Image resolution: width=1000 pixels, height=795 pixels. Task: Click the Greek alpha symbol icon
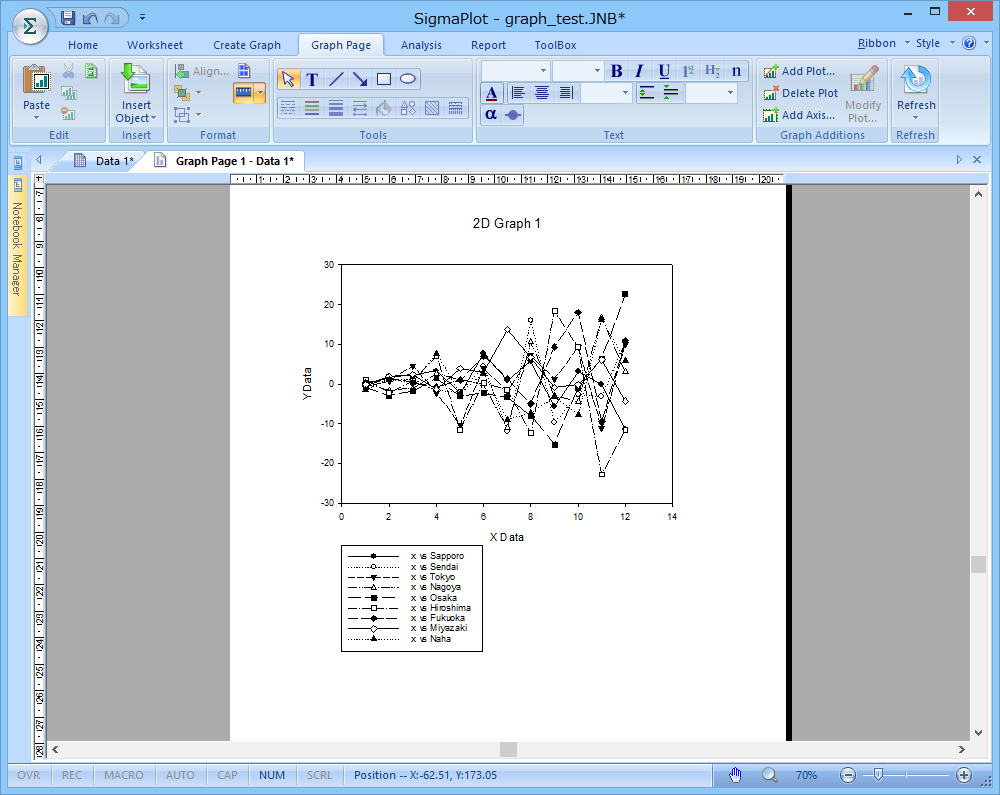[491, 114]
